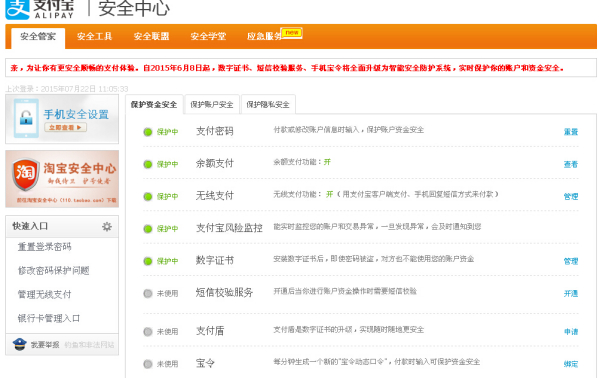Open the 手机安全设置 banner title
This screenshot has height=378, width=600.
[x=76, y=114]
